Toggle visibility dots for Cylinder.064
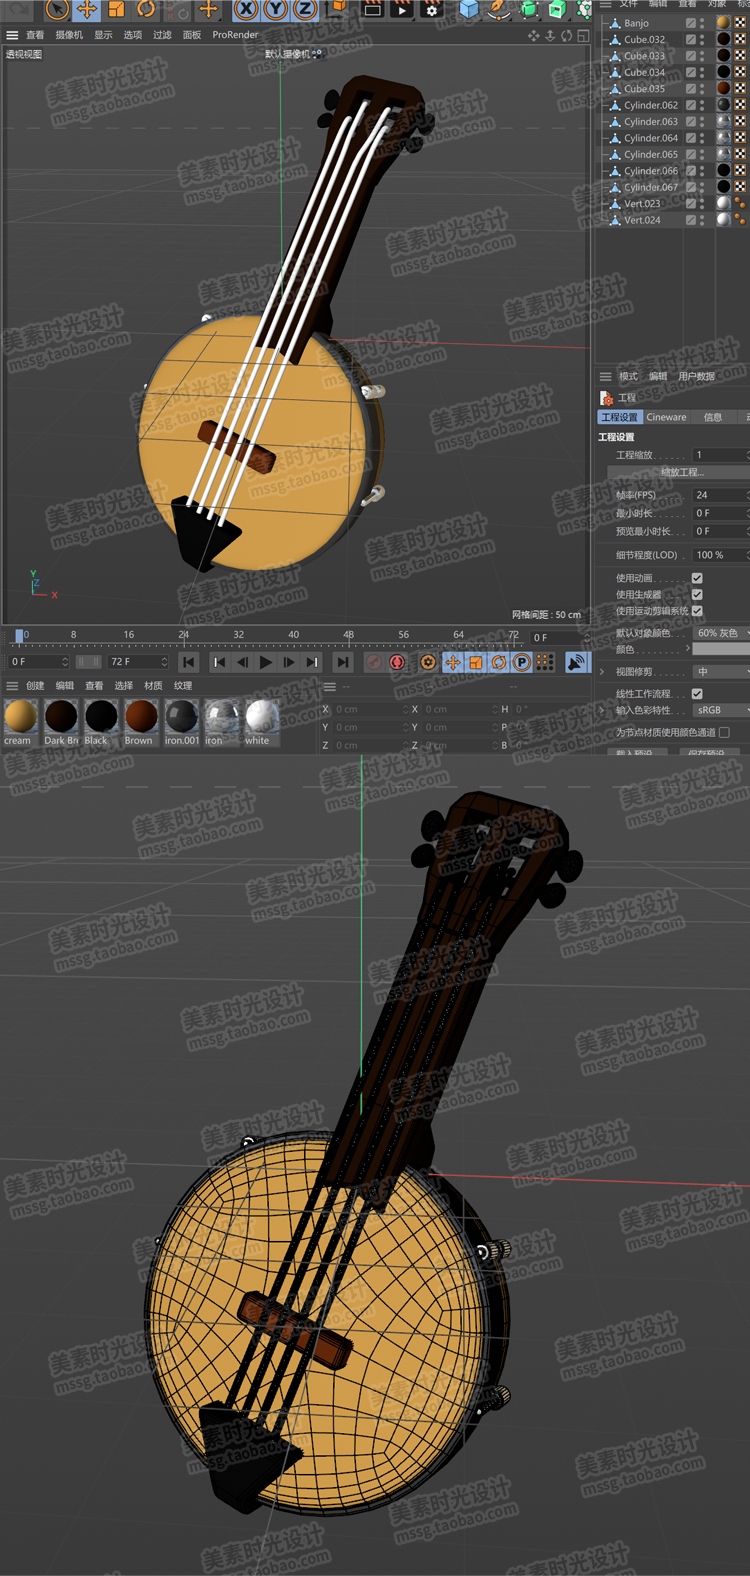The height and width of the screenshot is (1576, 750). 702,138
